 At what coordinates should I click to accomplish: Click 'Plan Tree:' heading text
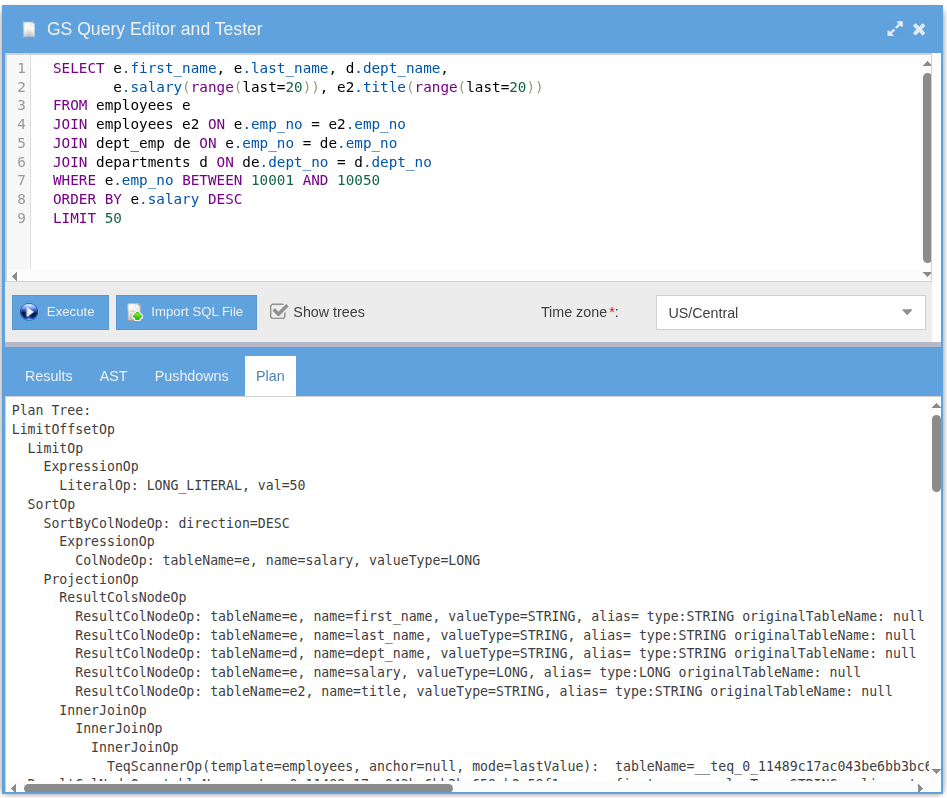click(x=51, y=410)
